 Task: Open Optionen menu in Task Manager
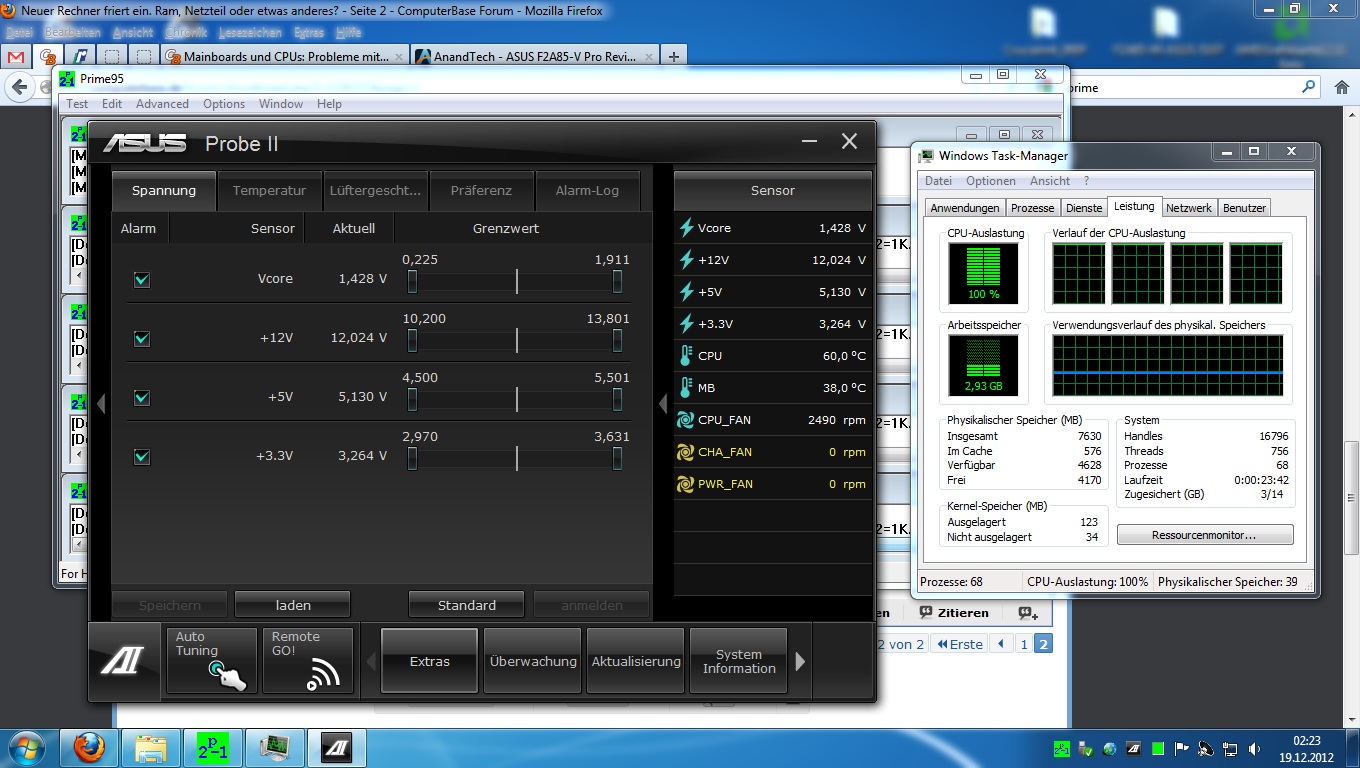click(990, 181)
